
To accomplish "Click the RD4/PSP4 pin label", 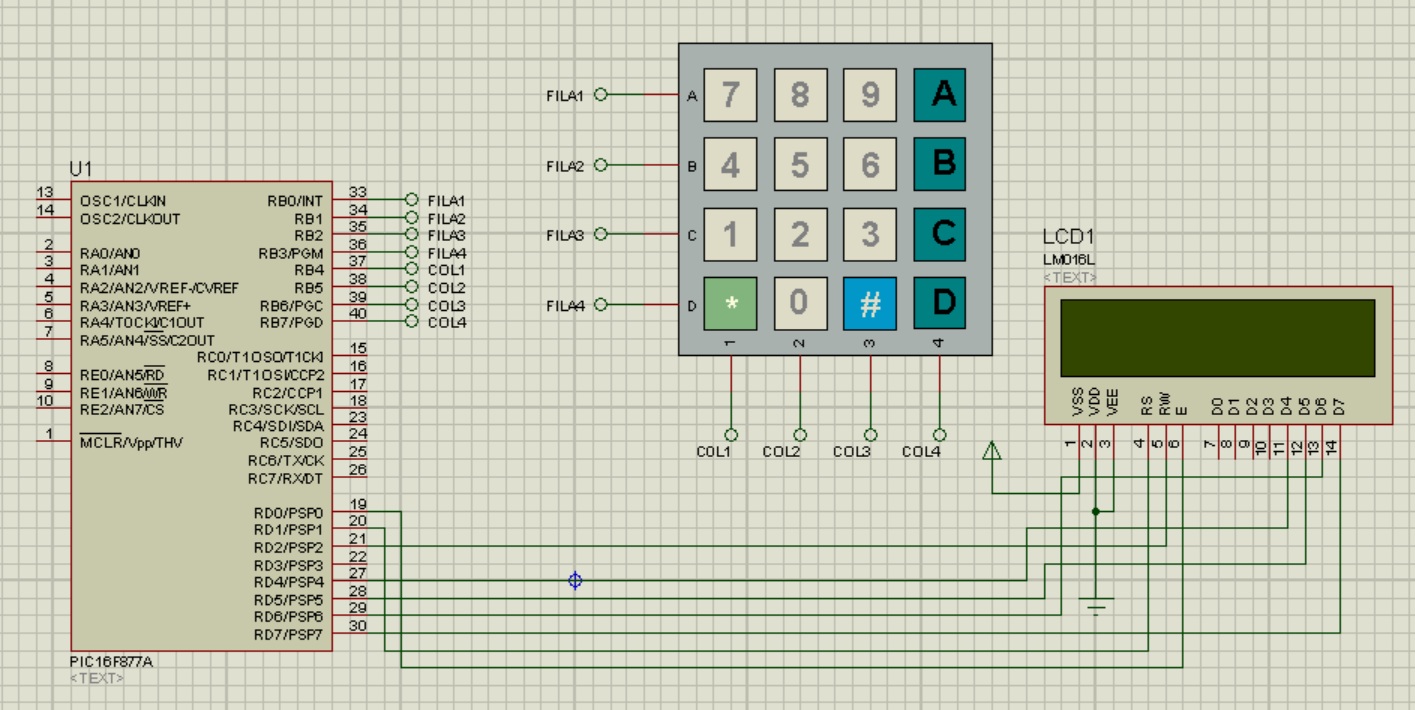I will click(x=288, y=582).
